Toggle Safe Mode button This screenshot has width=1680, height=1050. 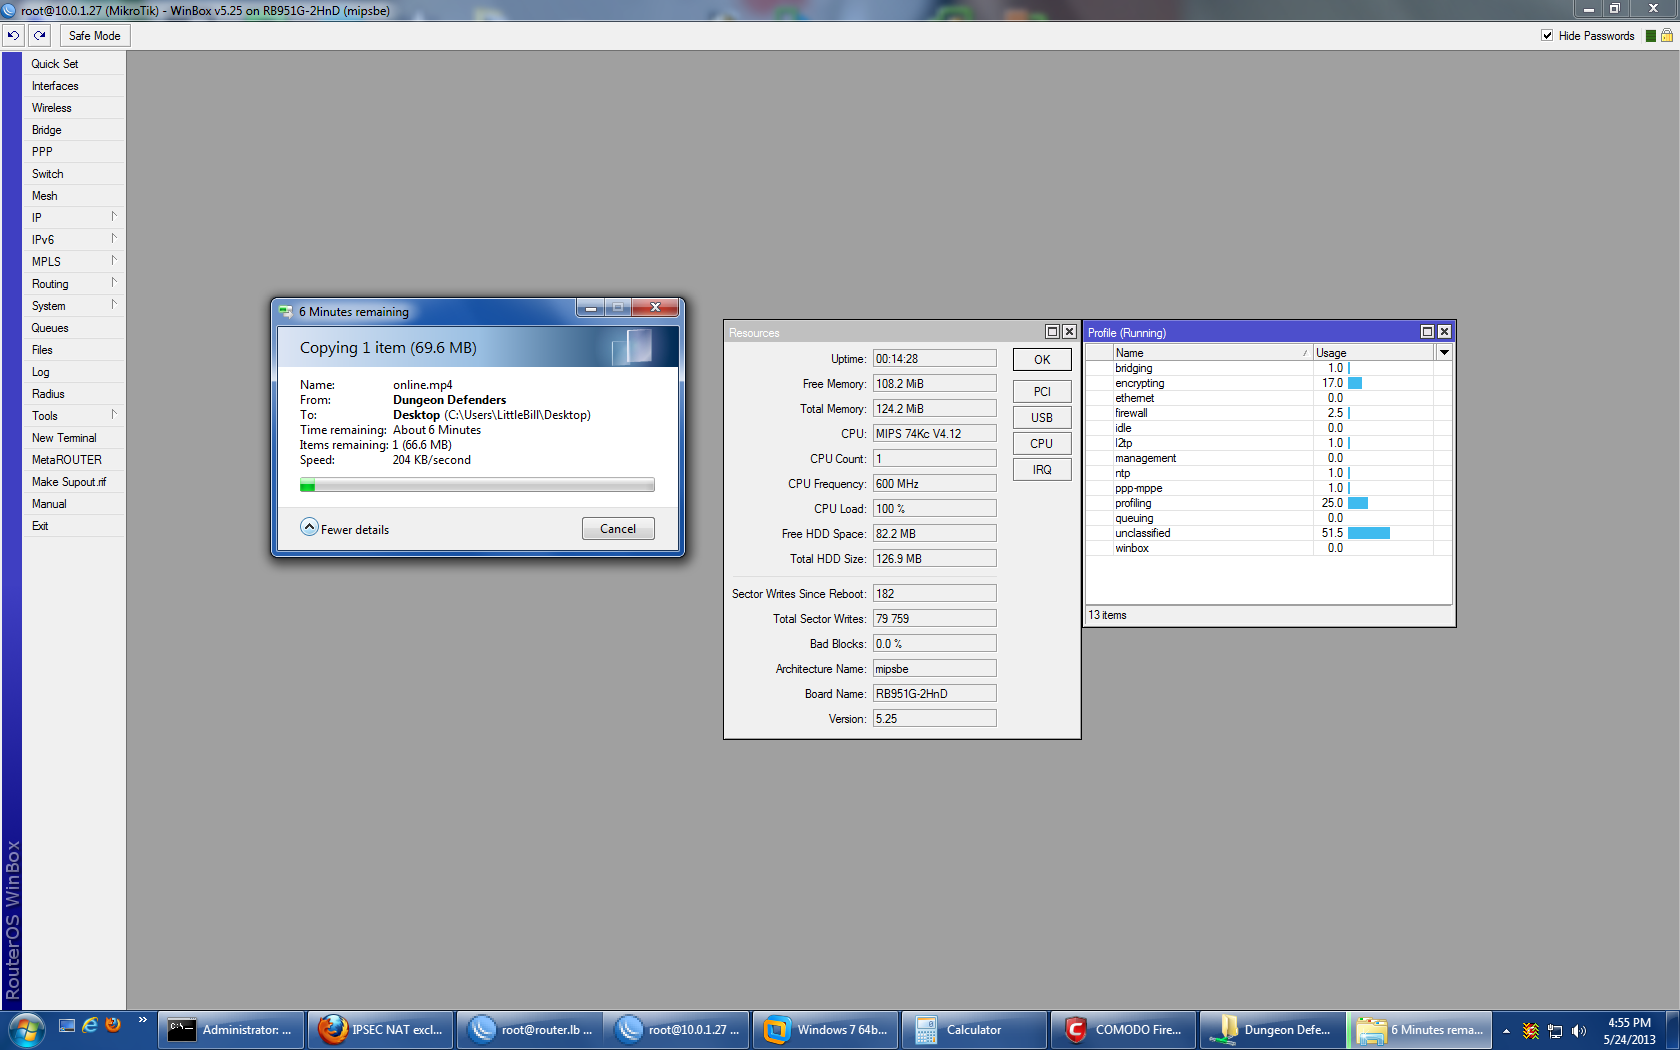95,36
